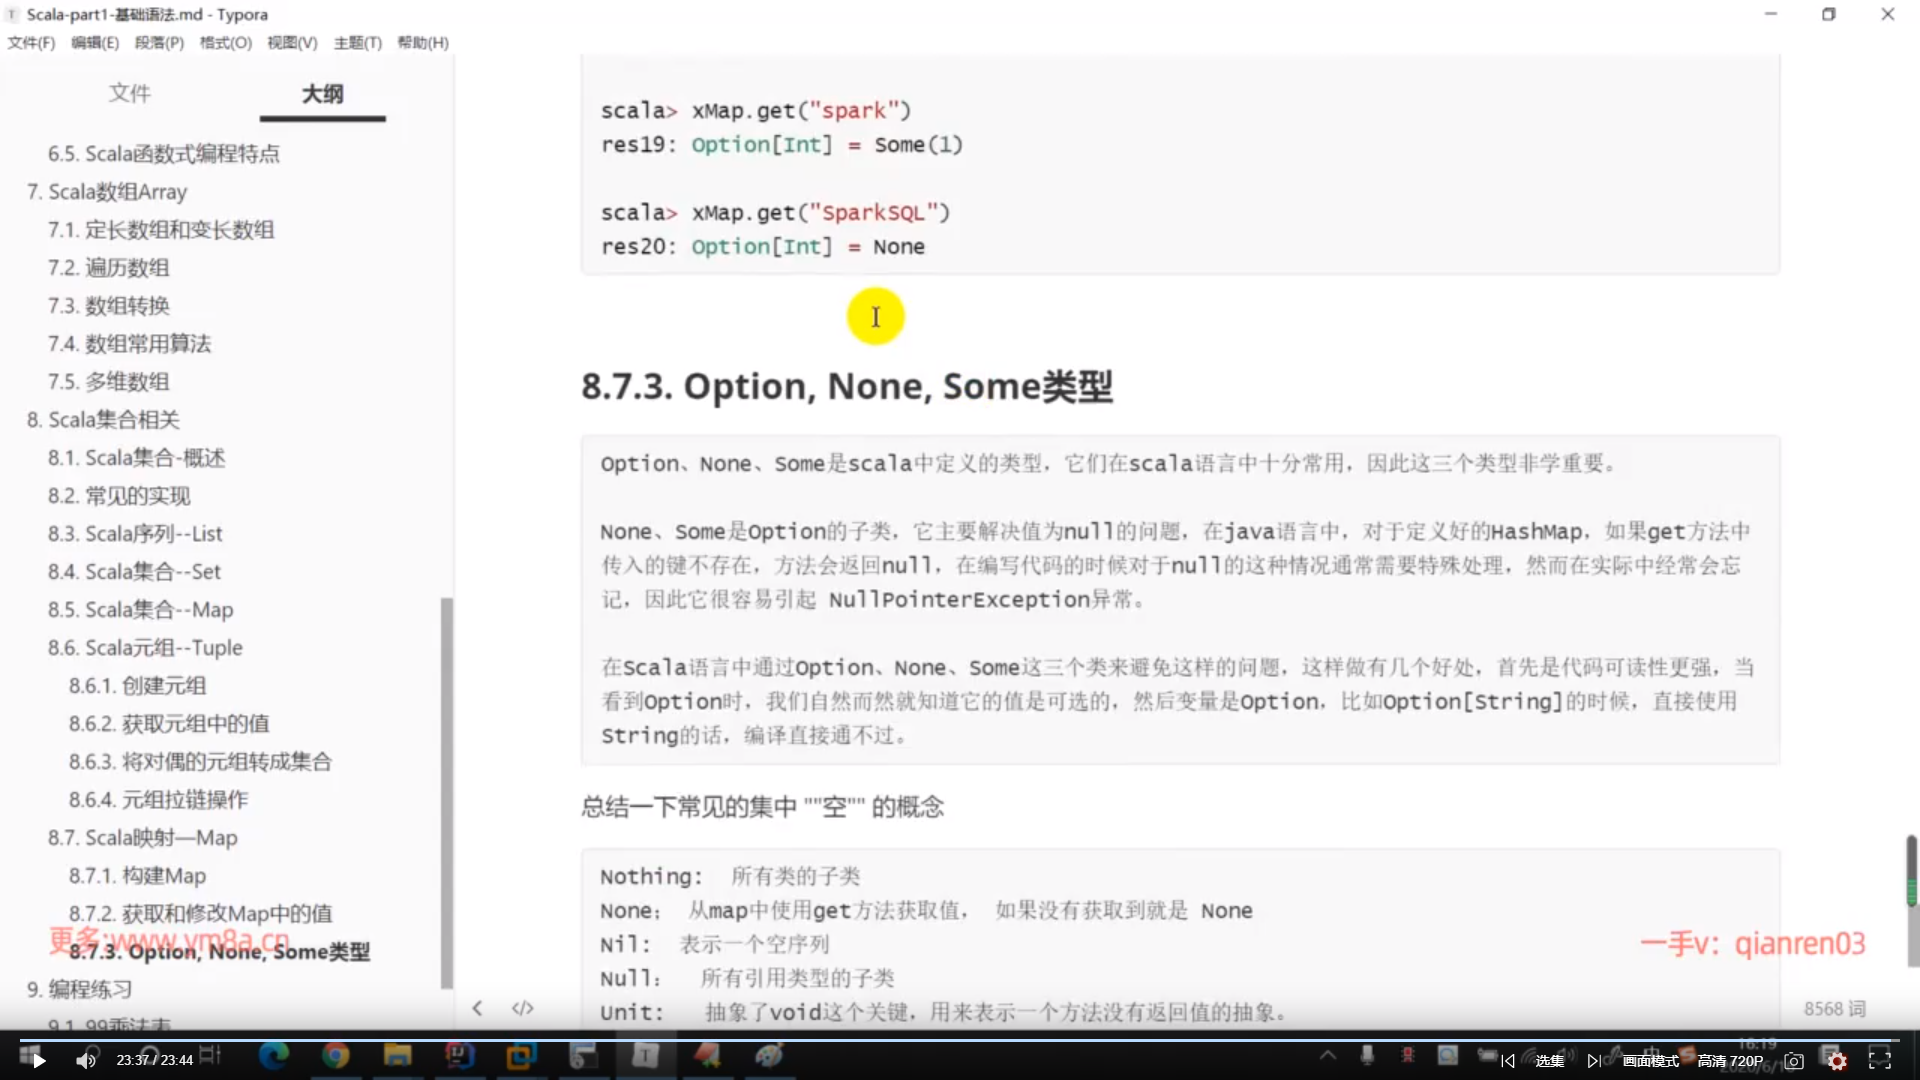Play the video
The height and width of the screenshot is (1080, 1920).
tap(39, 1061)
